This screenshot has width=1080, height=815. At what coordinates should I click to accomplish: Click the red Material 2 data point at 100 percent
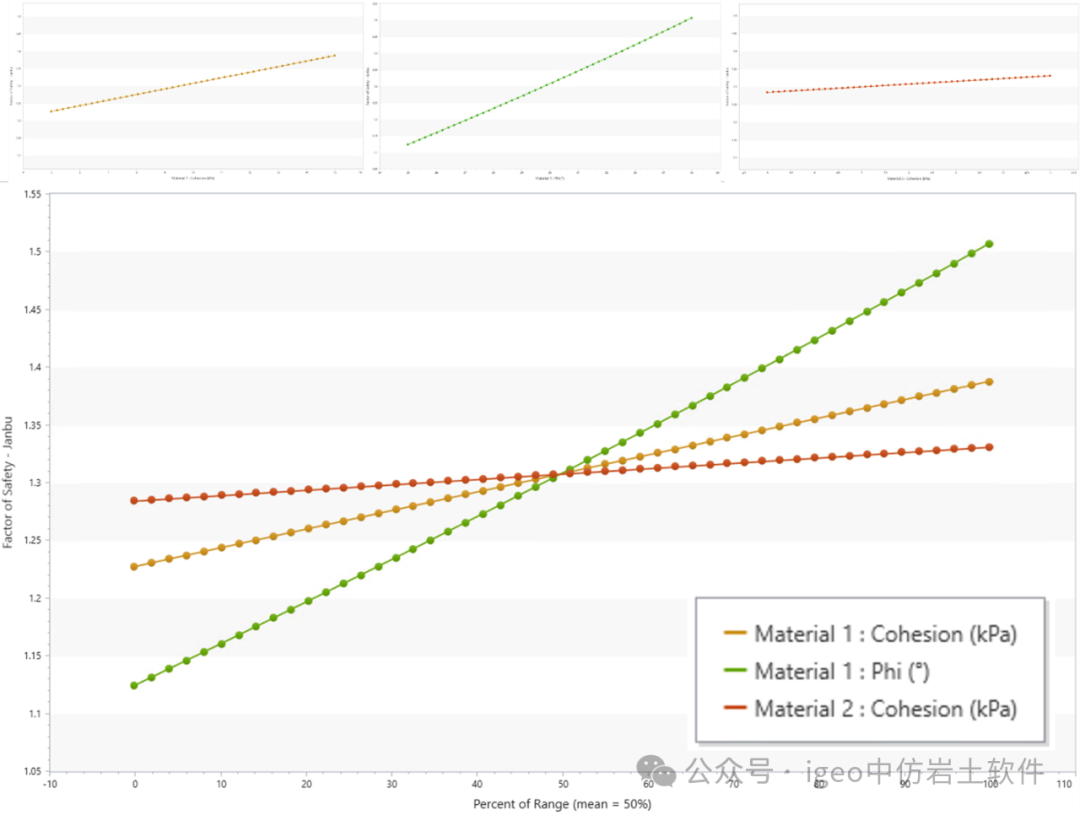(x=989, y=447)
